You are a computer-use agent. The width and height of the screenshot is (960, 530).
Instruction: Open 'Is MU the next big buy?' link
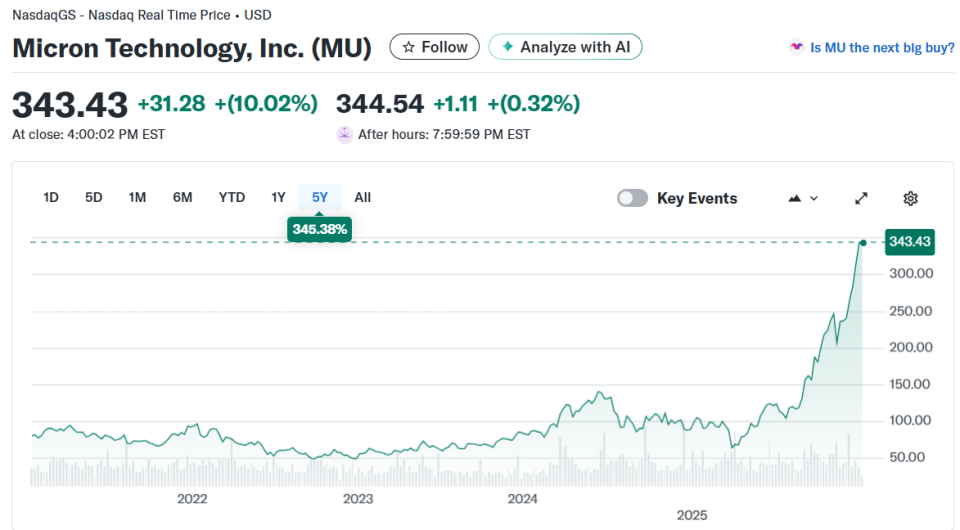[x=881, y=47]
